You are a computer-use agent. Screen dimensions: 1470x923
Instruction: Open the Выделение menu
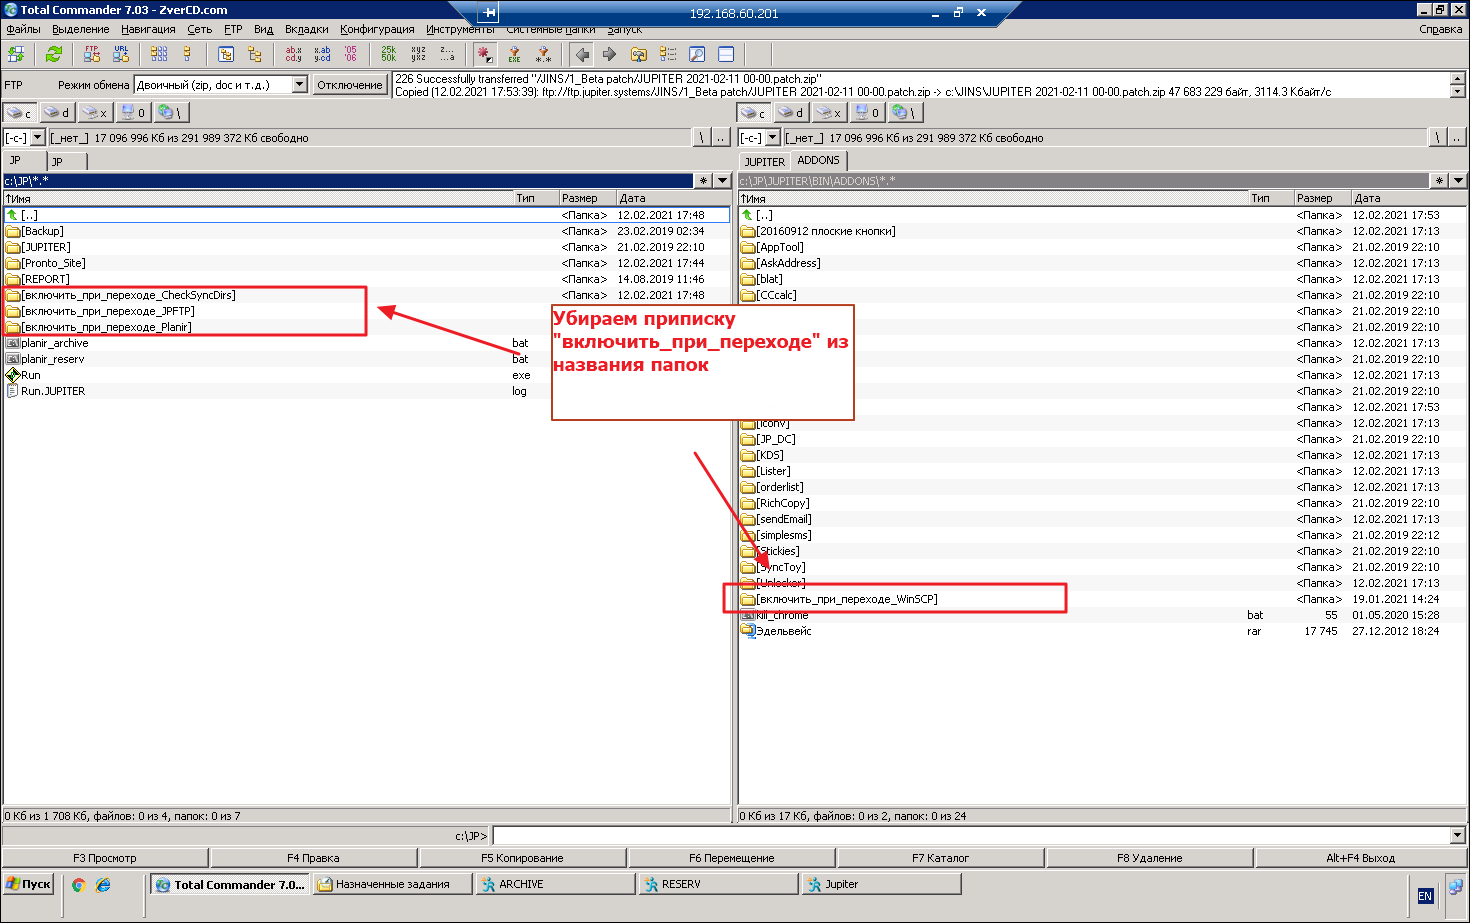81,29
